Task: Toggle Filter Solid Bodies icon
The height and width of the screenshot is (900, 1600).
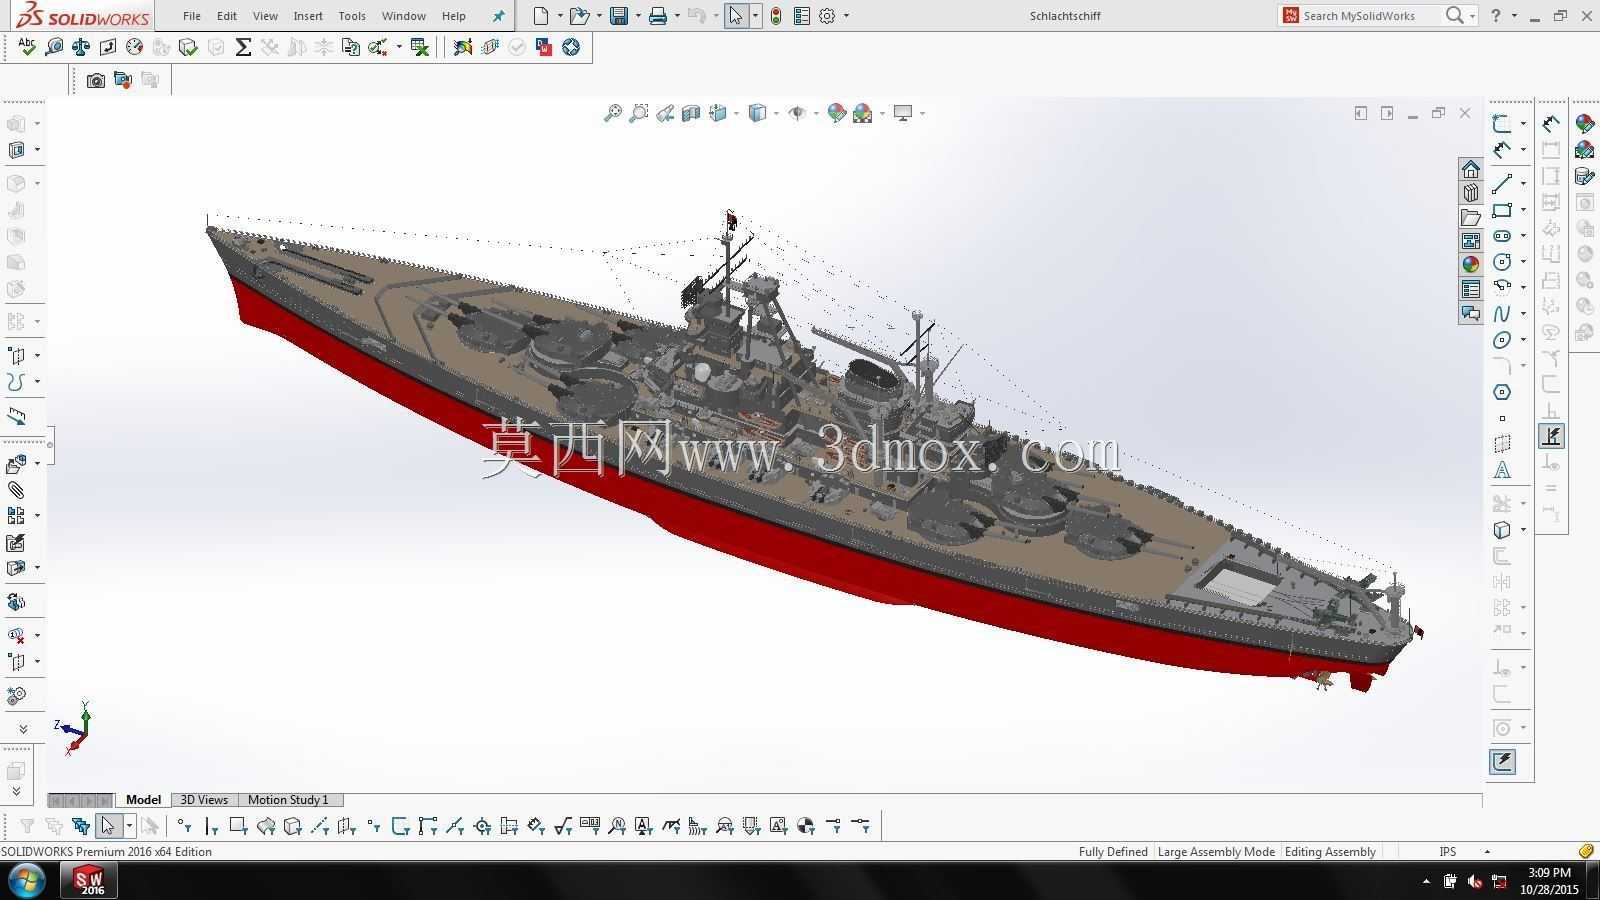Action: (292, 826)
